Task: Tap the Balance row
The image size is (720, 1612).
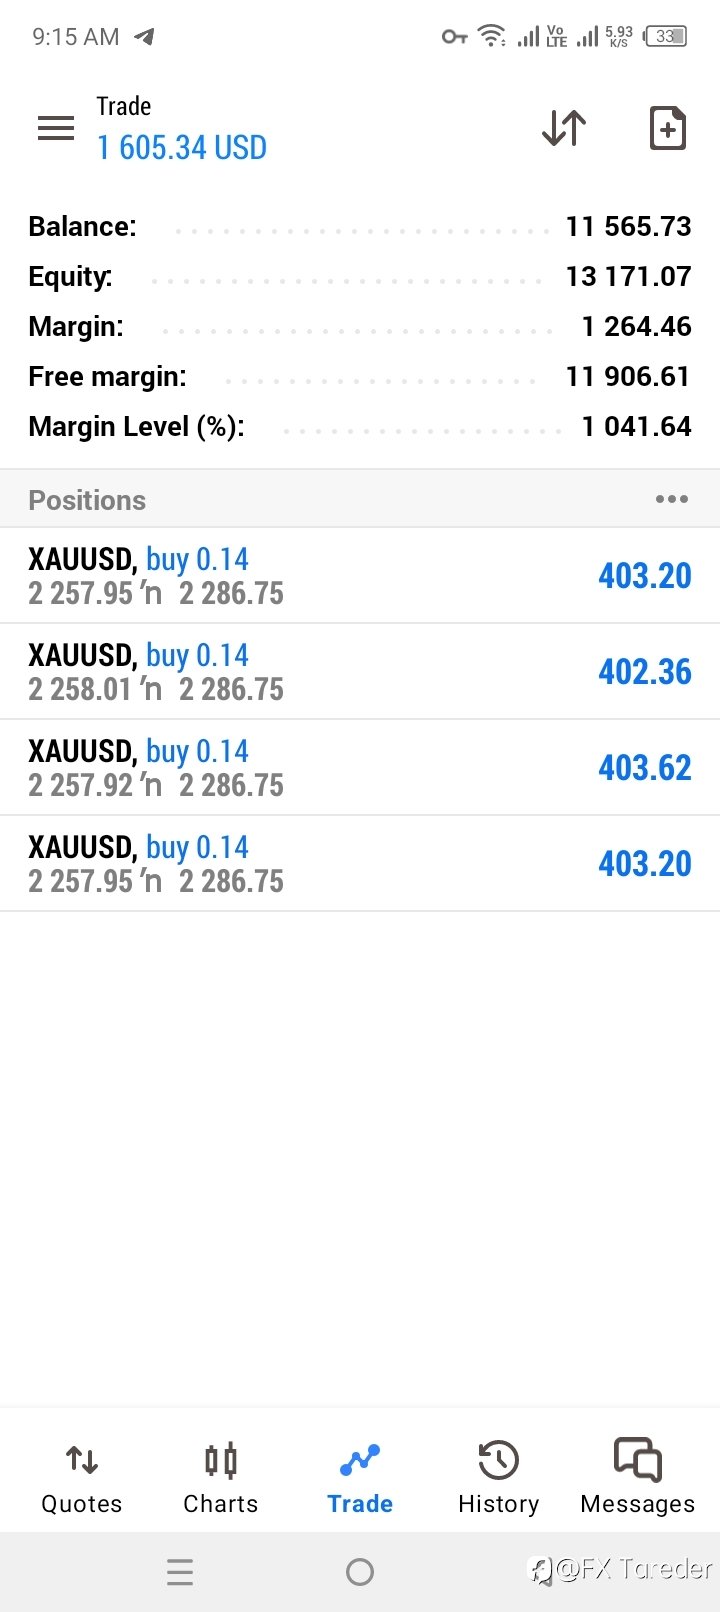Action: [x=360, y=226]
